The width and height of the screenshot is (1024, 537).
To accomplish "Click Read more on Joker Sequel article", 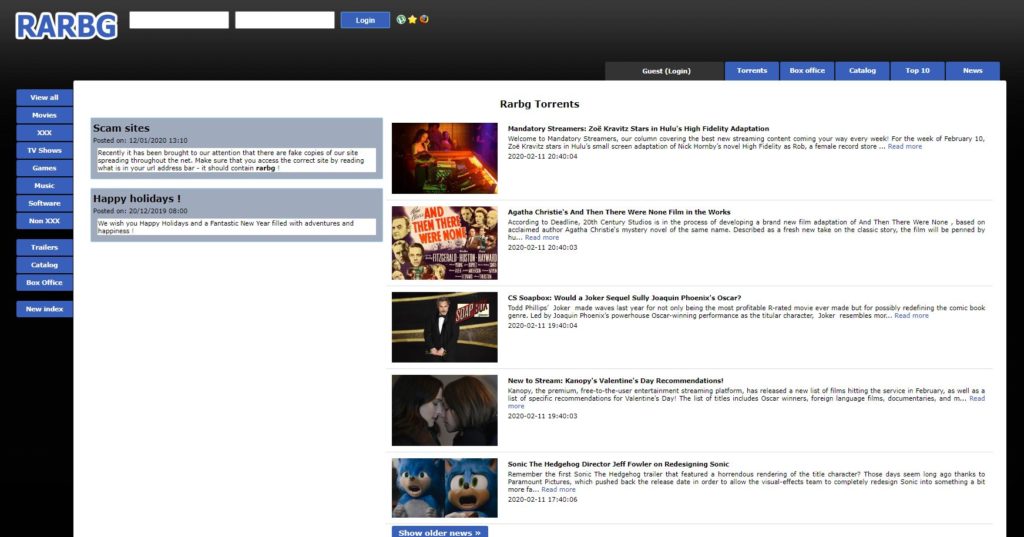I will coord(911,316).
